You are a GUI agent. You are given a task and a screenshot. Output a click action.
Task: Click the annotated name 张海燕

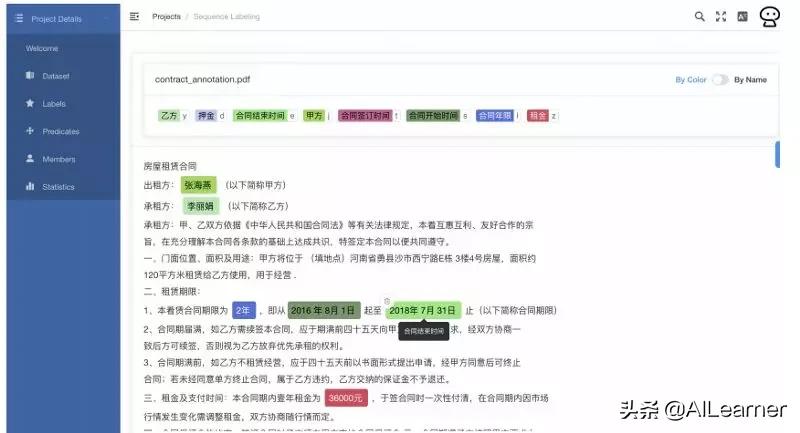(x=198, y=185)
